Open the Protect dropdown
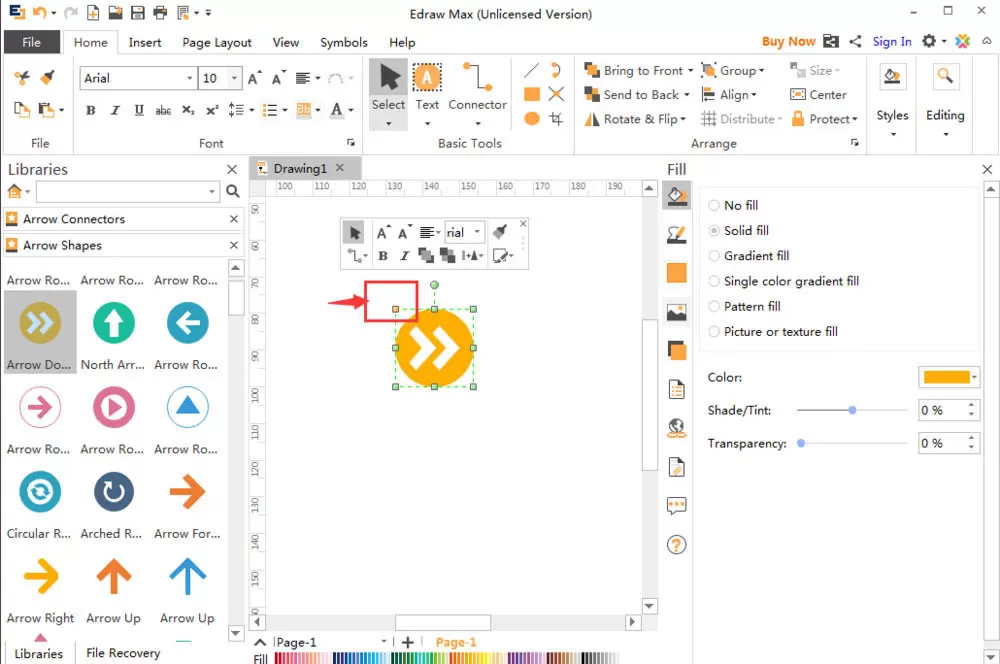 pyautogui.click(x=824, y=119)
